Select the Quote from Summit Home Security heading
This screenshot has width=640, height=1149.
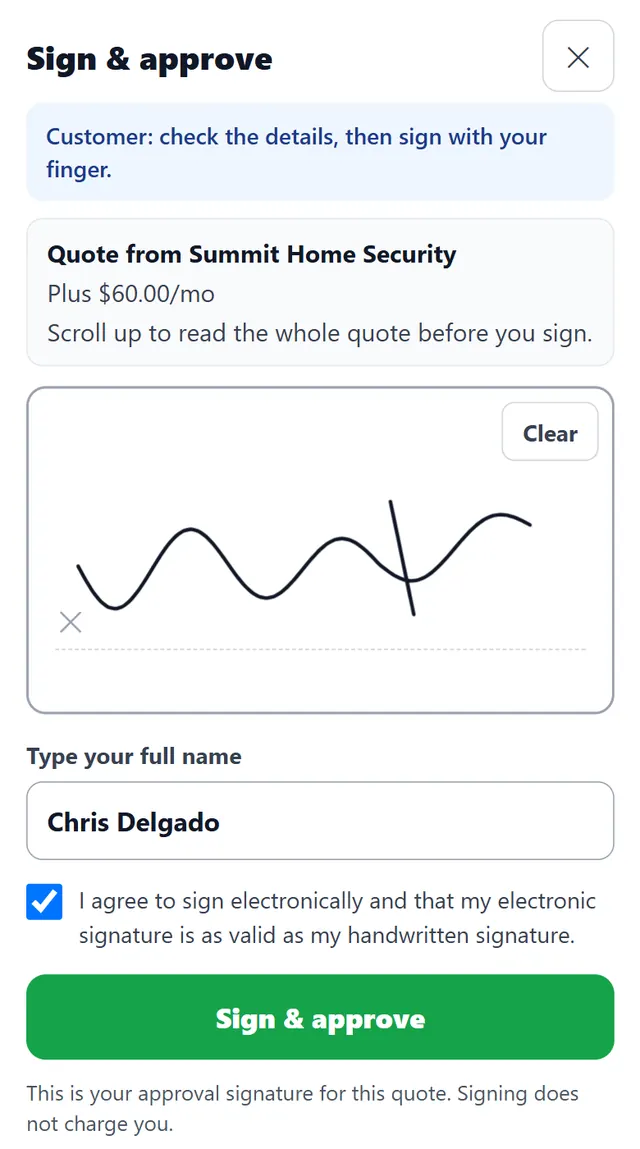pyautogui.click(x=251, y=254)
